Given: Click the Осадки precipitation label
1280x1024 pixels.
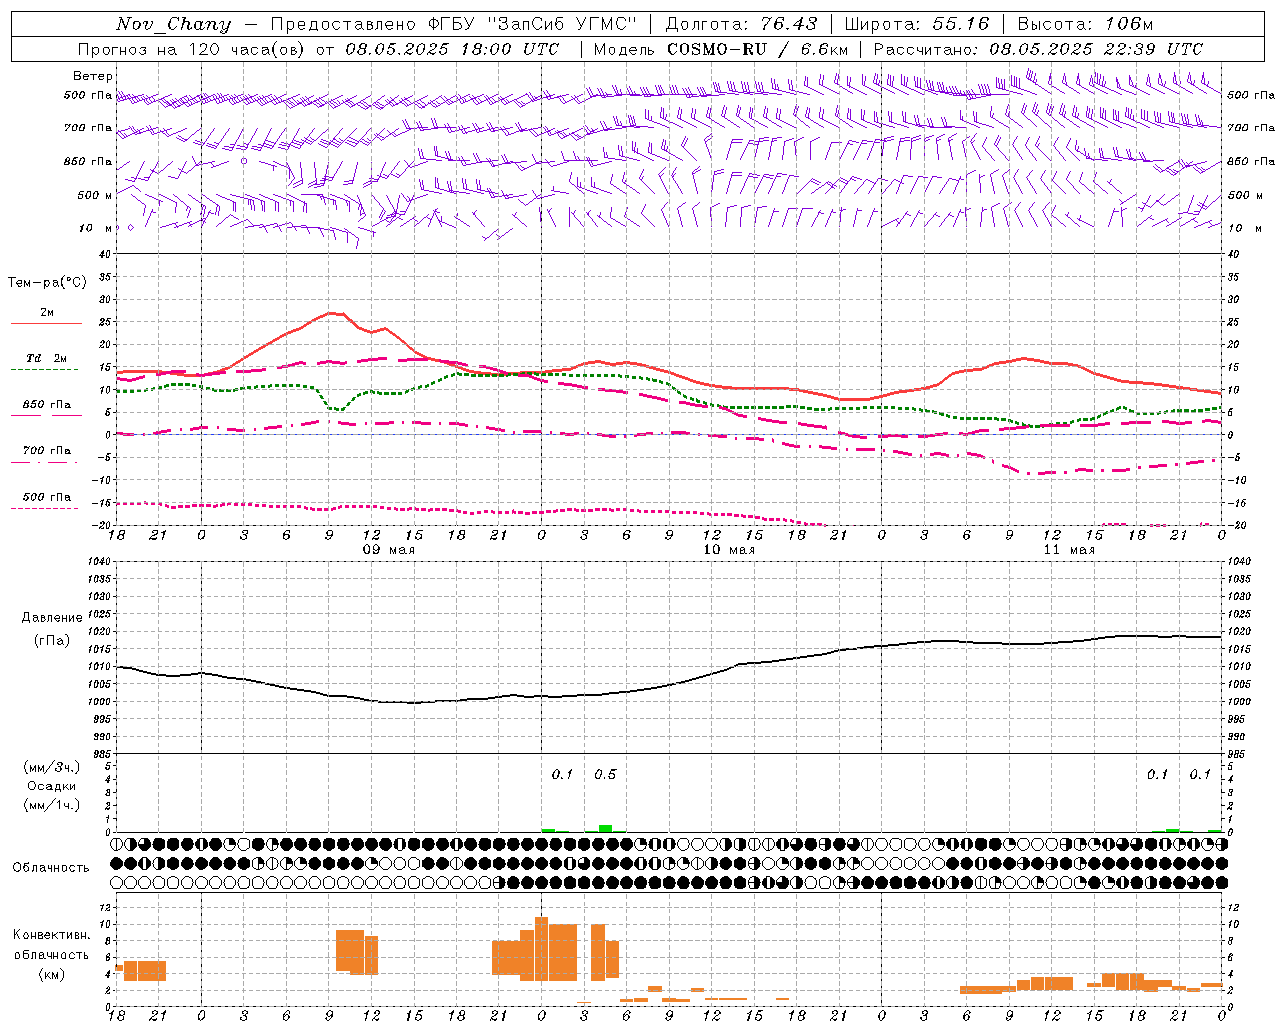Looking at the screenshot, I should click(x=52, y=786).
